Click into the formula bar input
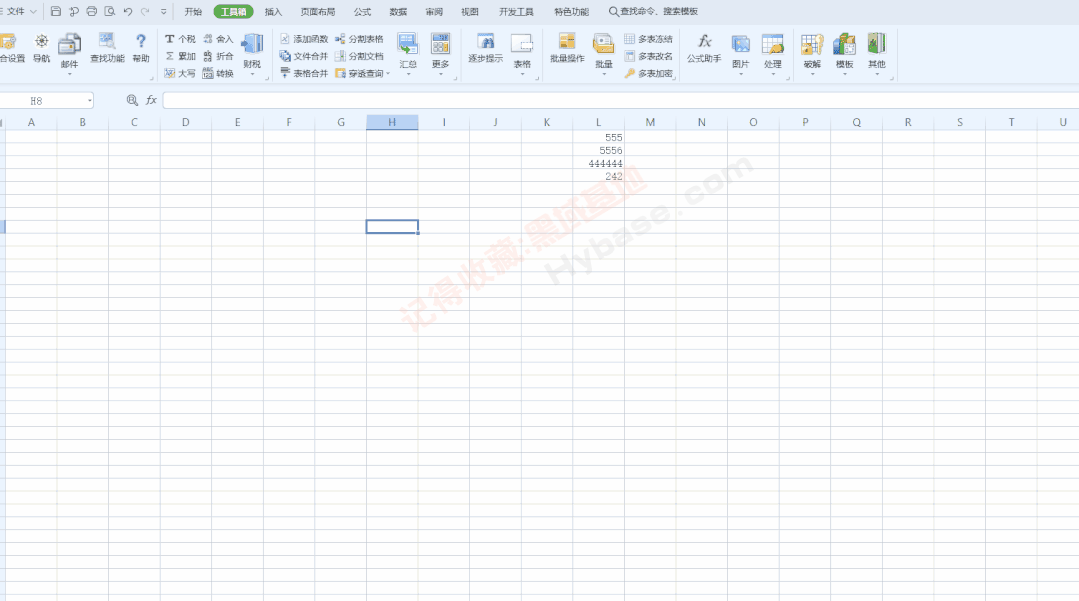Image resolution: width=1079 pixels, height=601 pixels. (x=621, y=101)
